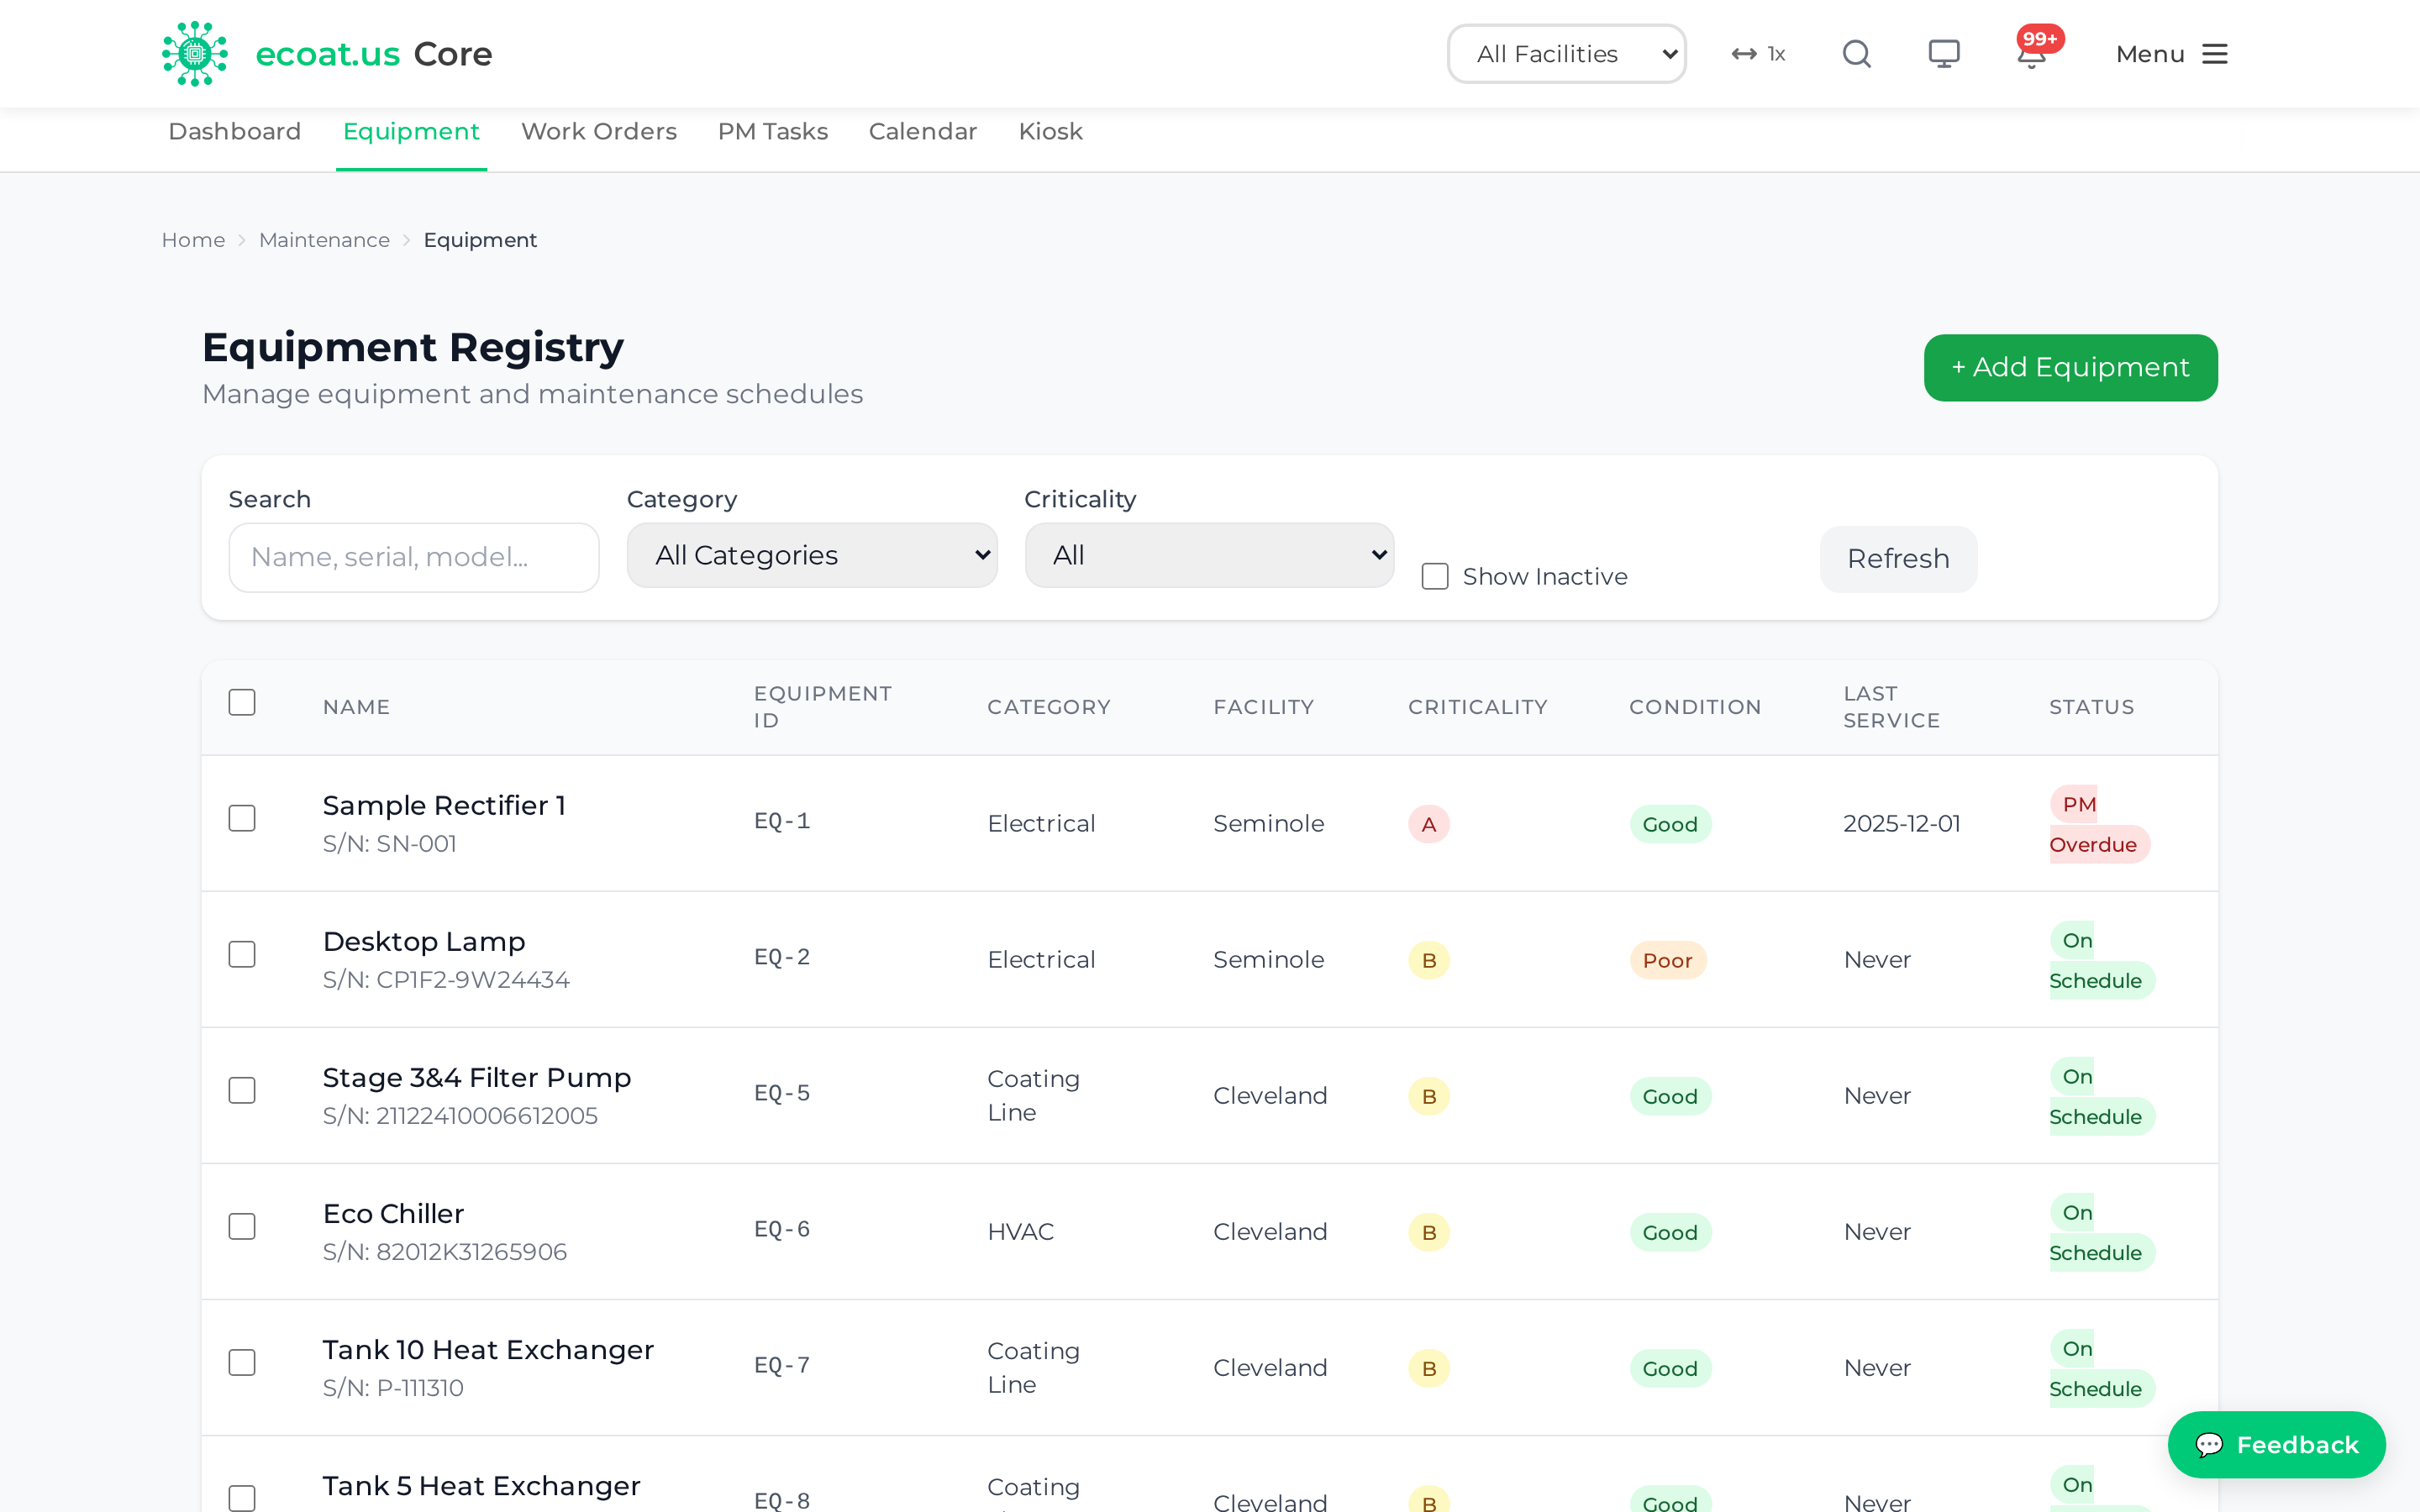
Task: Switch to the Kiosk tab
Action: (x=1050, y=131)
